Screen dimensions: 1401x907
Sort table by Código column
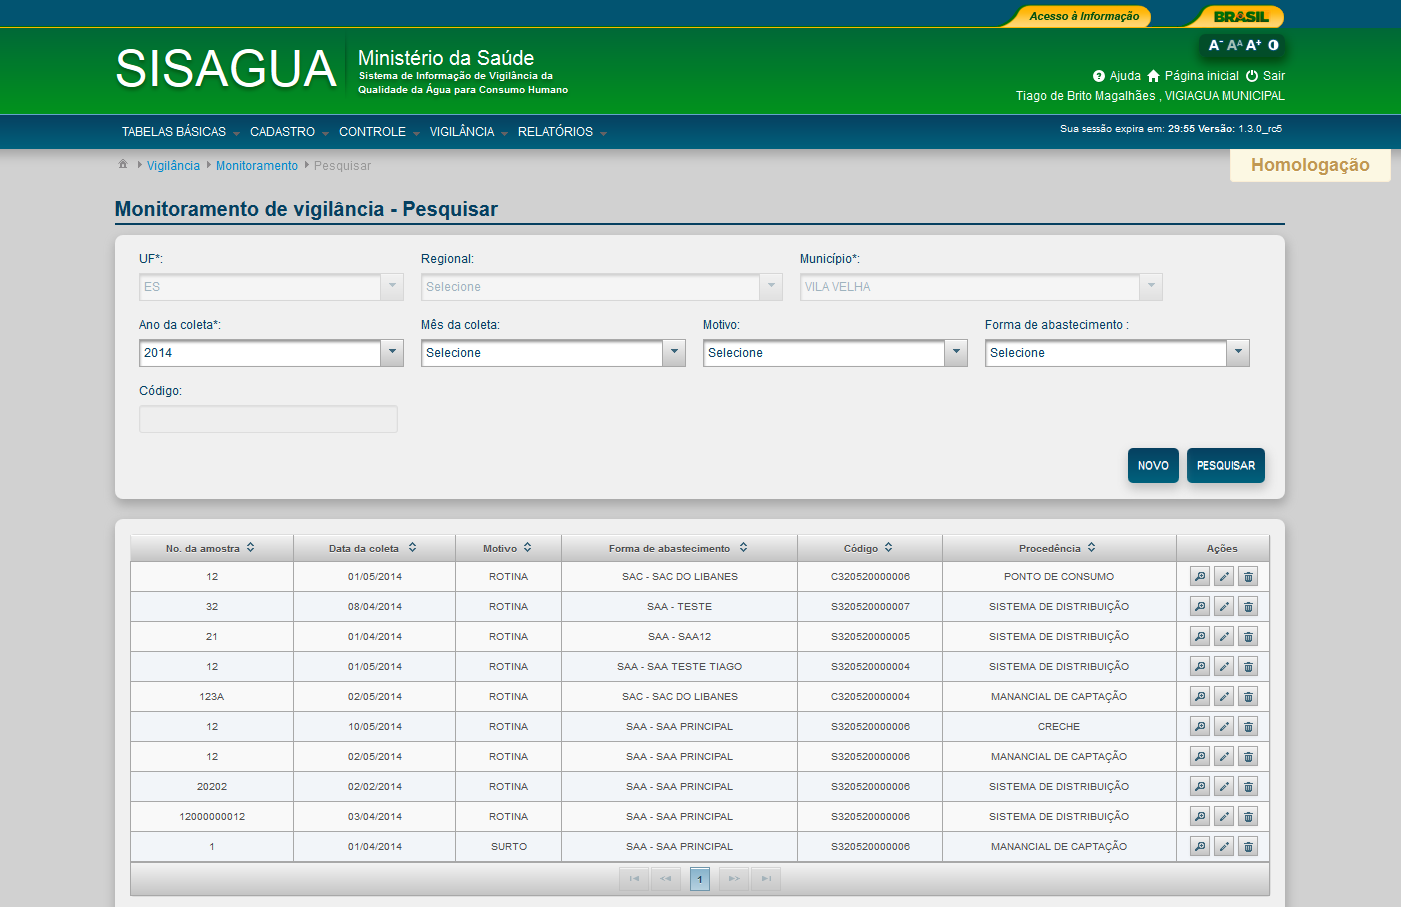[869, 548]
